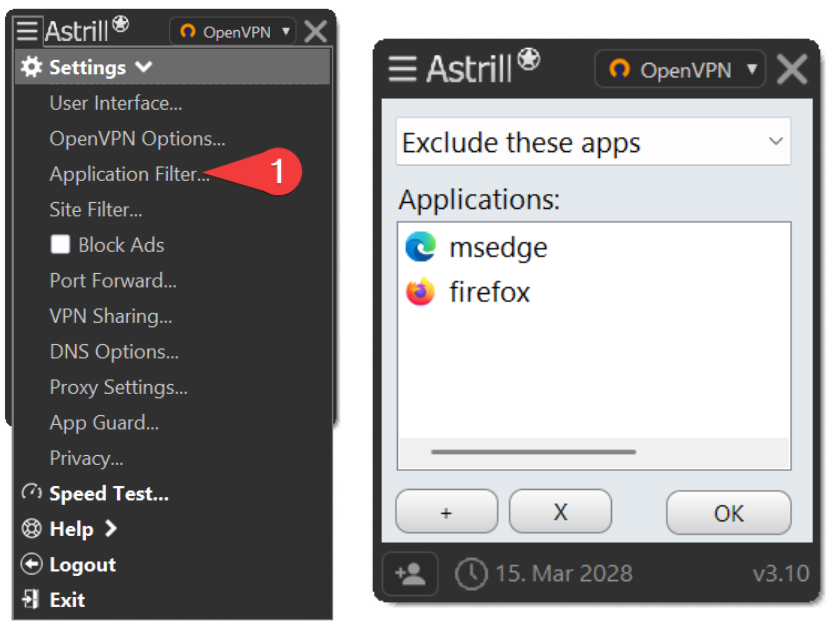
Task: Run Speed Test menu entry
Action: [x=109, y=494]
